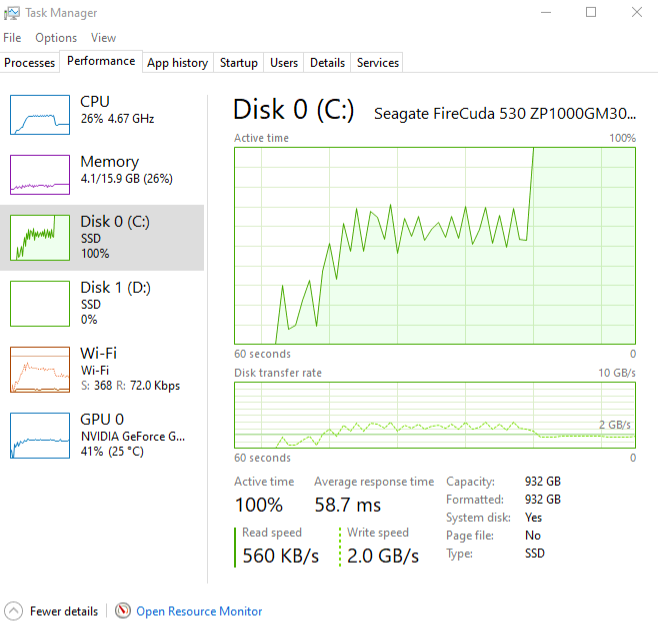Click the Open Resource Monitor link
This screenshot has height=633, width=658.
[199, 611]
